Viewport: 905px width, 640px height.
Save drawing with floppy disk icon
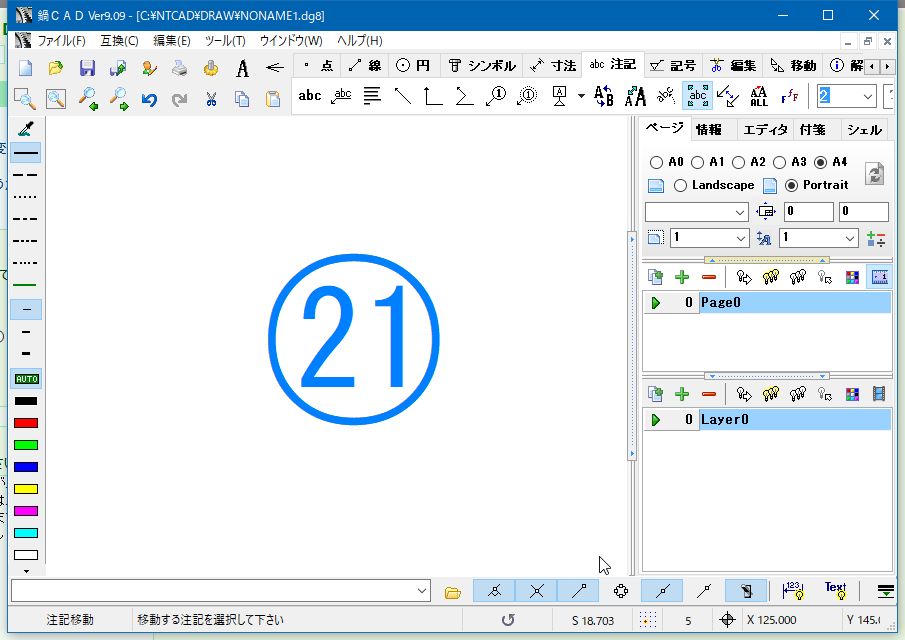click(87, 68)
